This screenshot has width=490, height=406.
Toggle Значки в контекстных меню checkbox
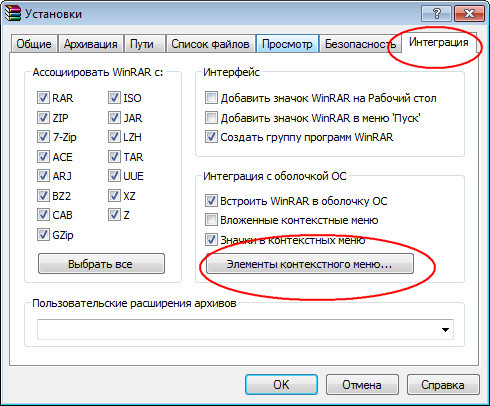coord(211,240)
